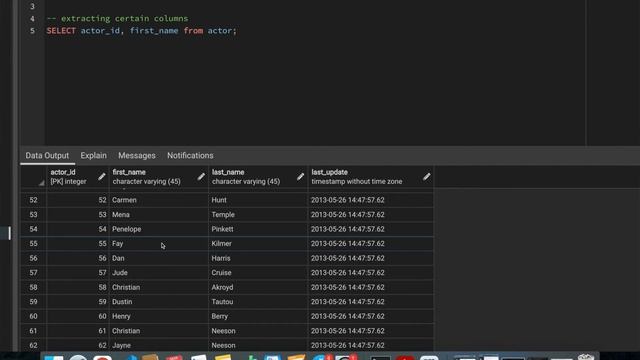Select row header 53
The image size is (640, 360).
click(x=33, y=215)
